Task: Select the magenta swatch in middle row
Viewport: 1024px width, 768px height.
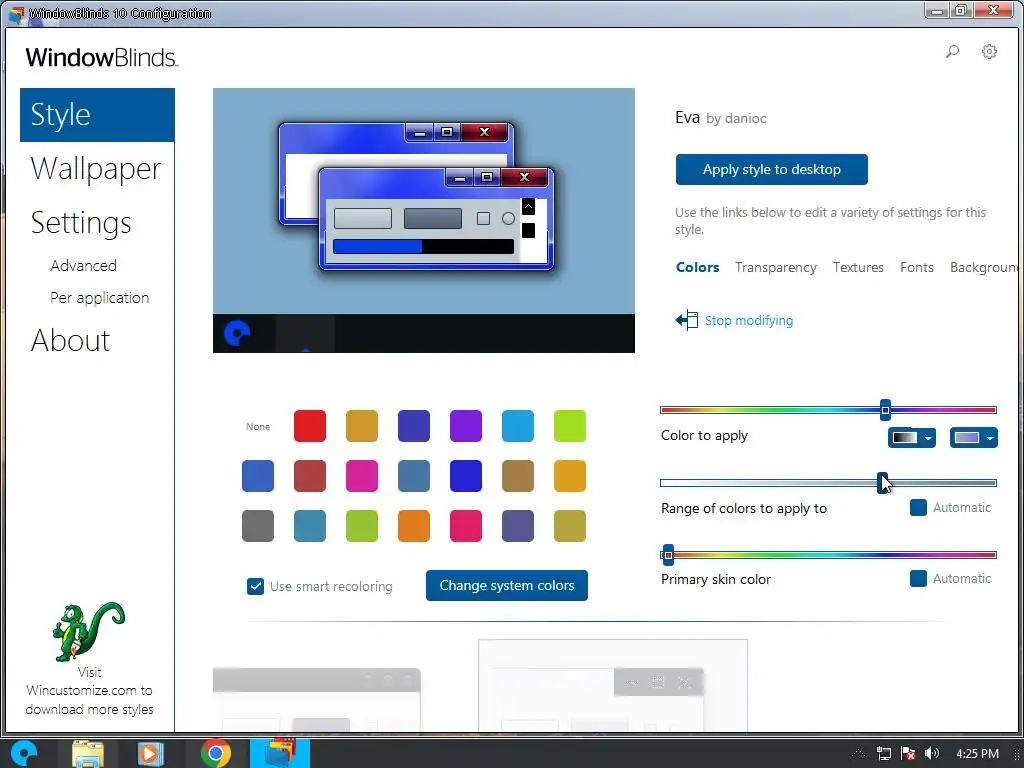Action: (x=362, y=475)
